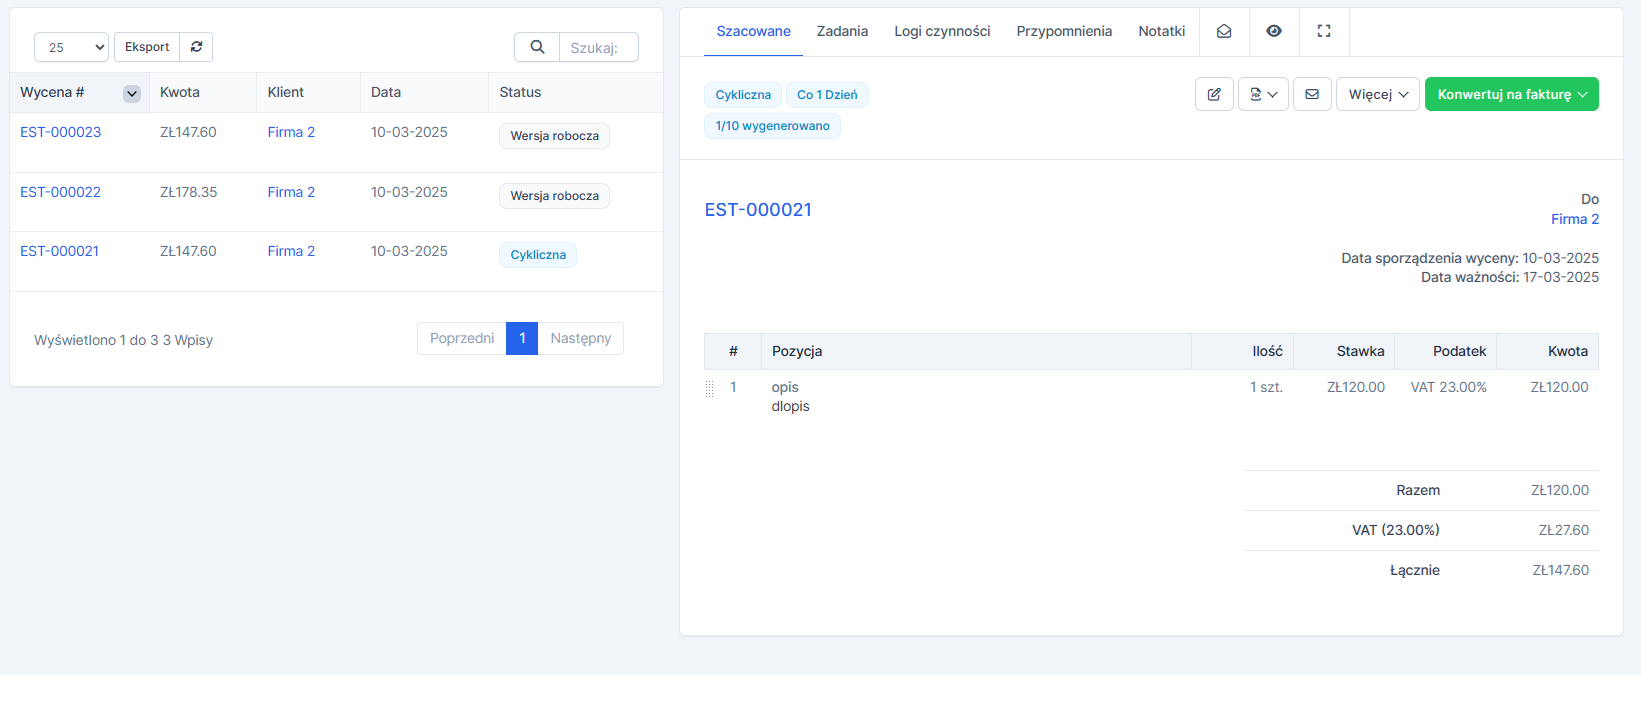Image resolution: width=1641 pixels, height=705 pixels.
Task: Click Wersja robocza status of EST-000023
Action: click(554, 136)
